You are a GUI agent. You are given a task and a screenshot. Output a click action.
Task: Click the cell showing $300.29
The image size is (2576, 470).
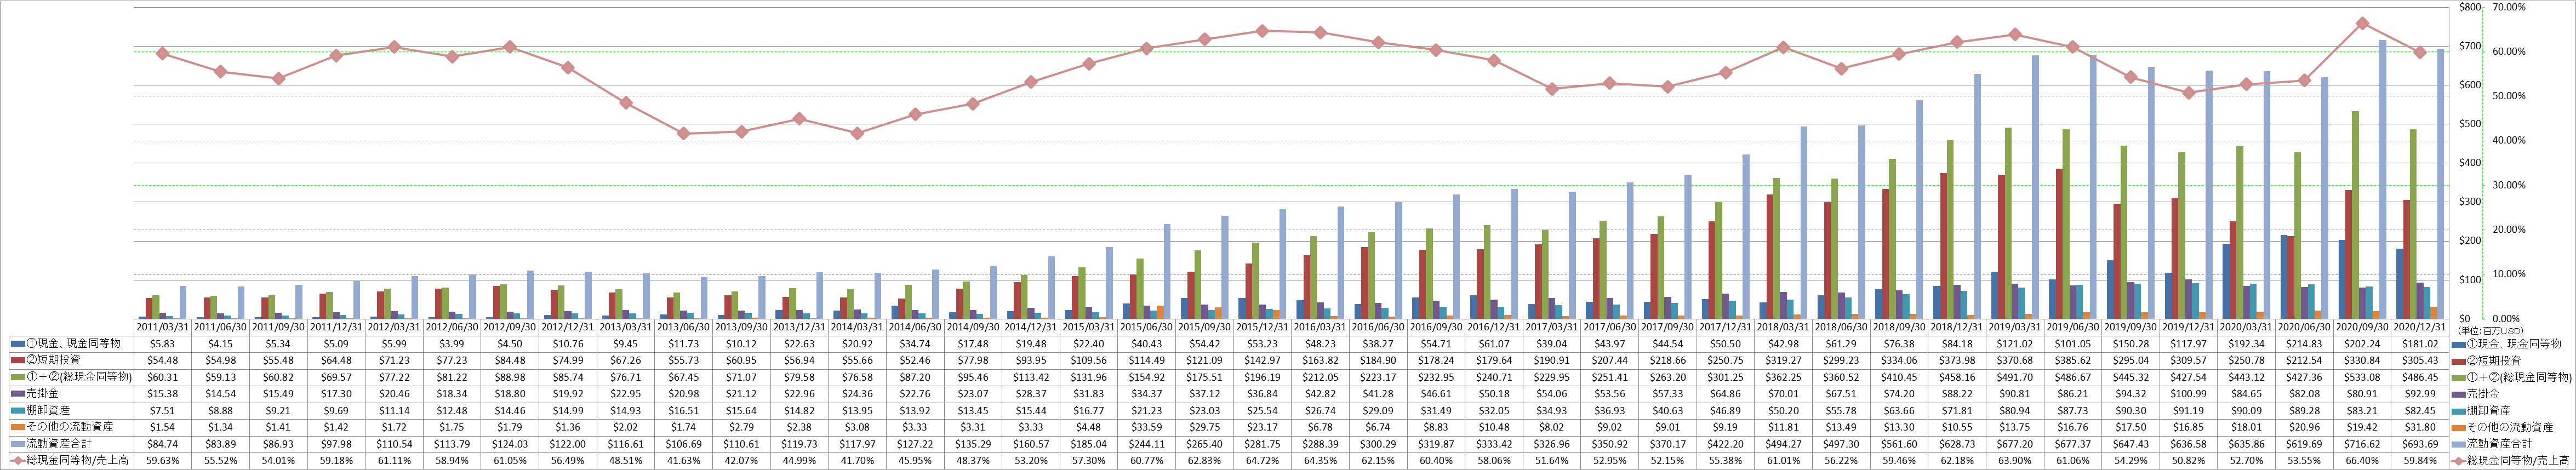pos(1379,444)
